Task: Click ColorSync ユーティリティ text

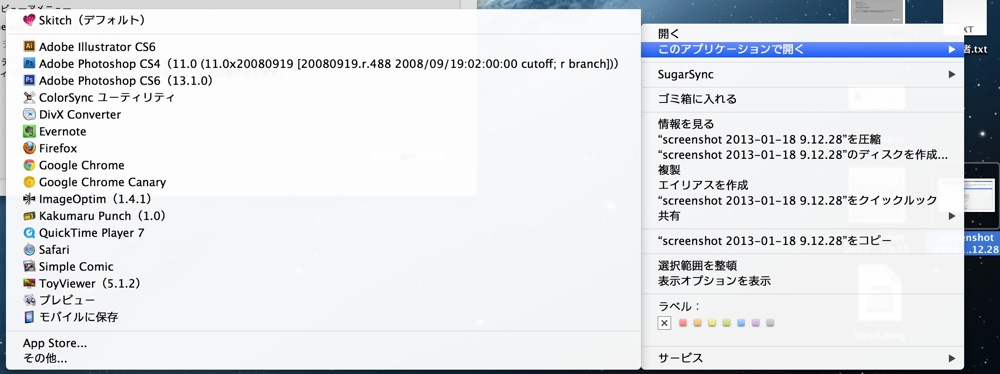Action: [107, 98]
